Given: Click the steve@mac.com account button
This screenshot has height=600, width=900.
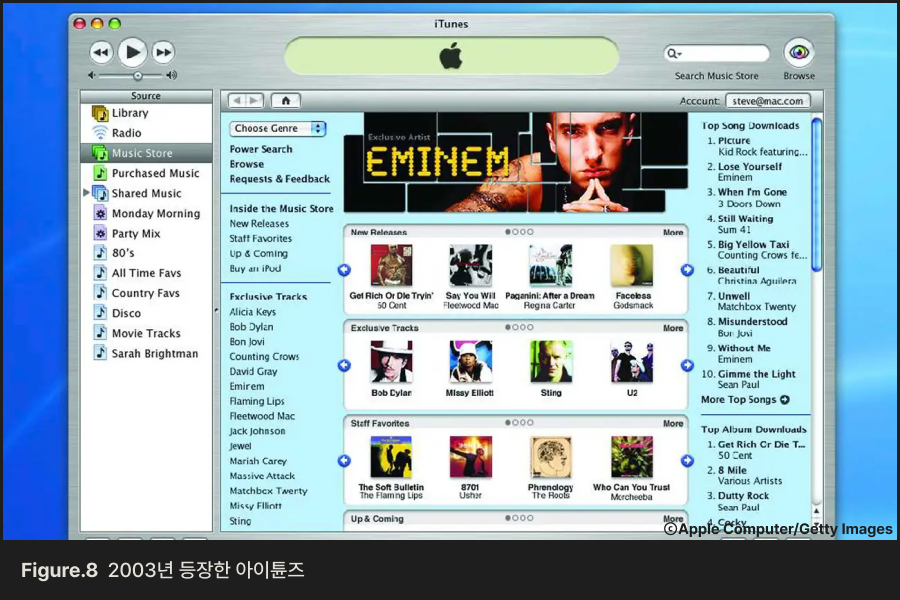Looking at the screenshot, I should pos(767,101).
